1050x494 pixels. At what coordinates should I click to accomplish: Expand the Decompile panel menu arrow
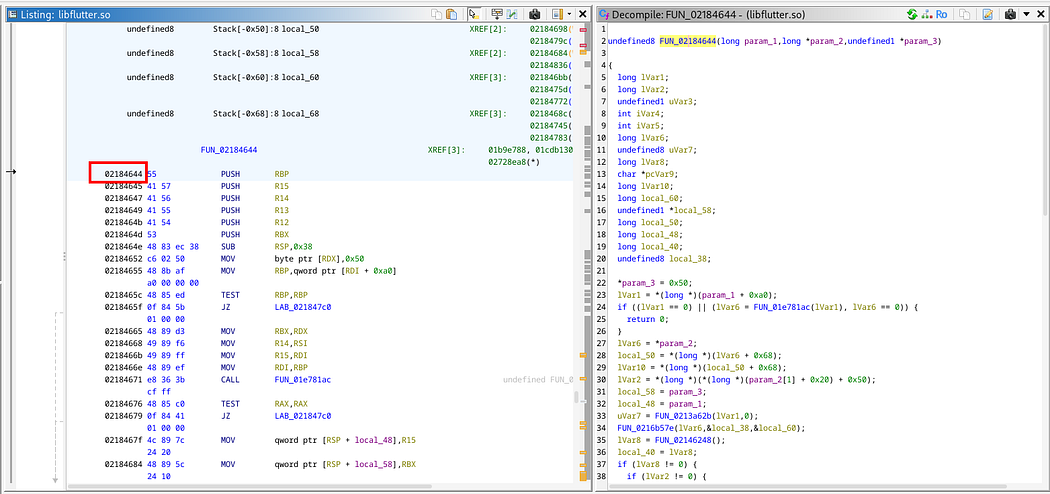pyautogui.click(x=1025, y=13)
